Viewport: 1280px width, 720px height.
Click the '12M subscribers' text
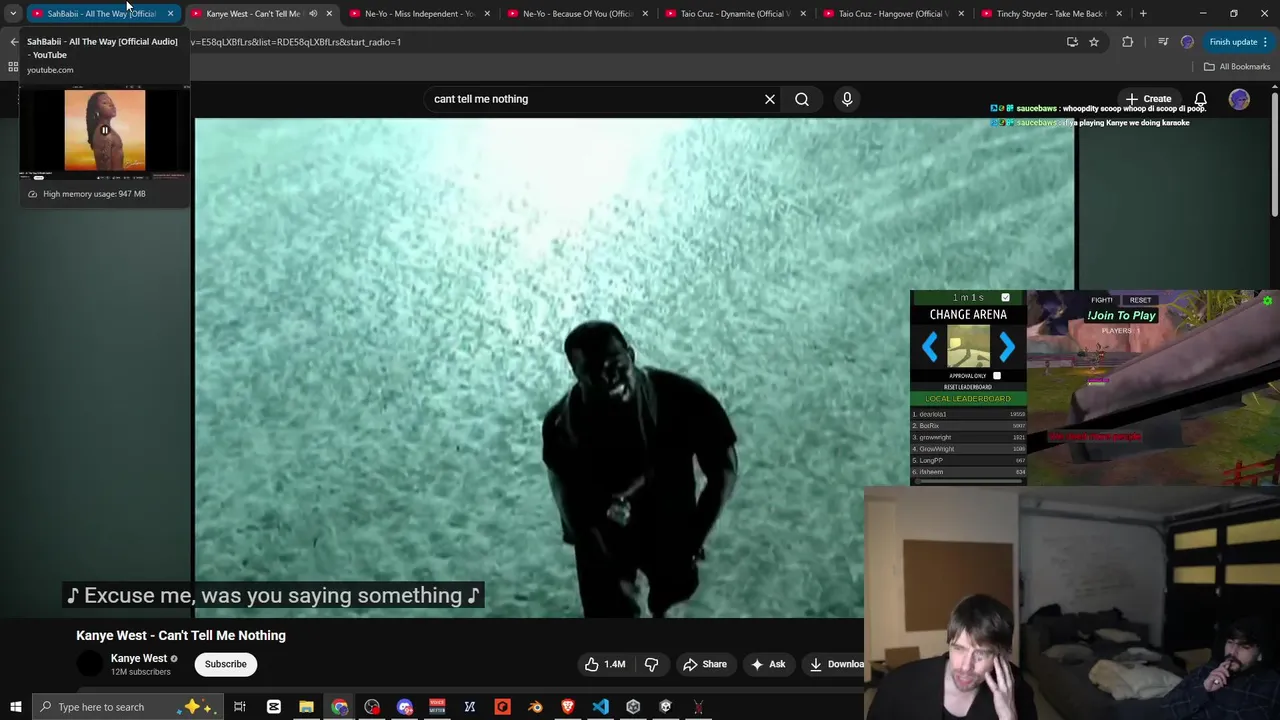click(140, 672)
